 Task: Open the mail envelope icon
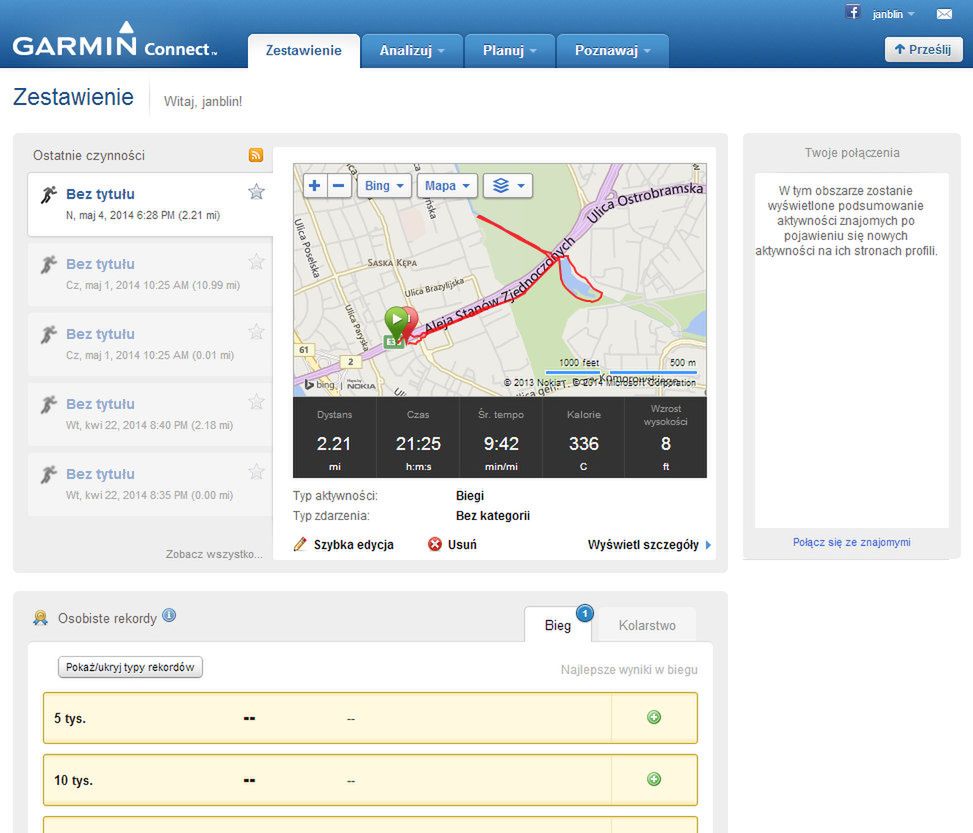click(x=944, y=14)
